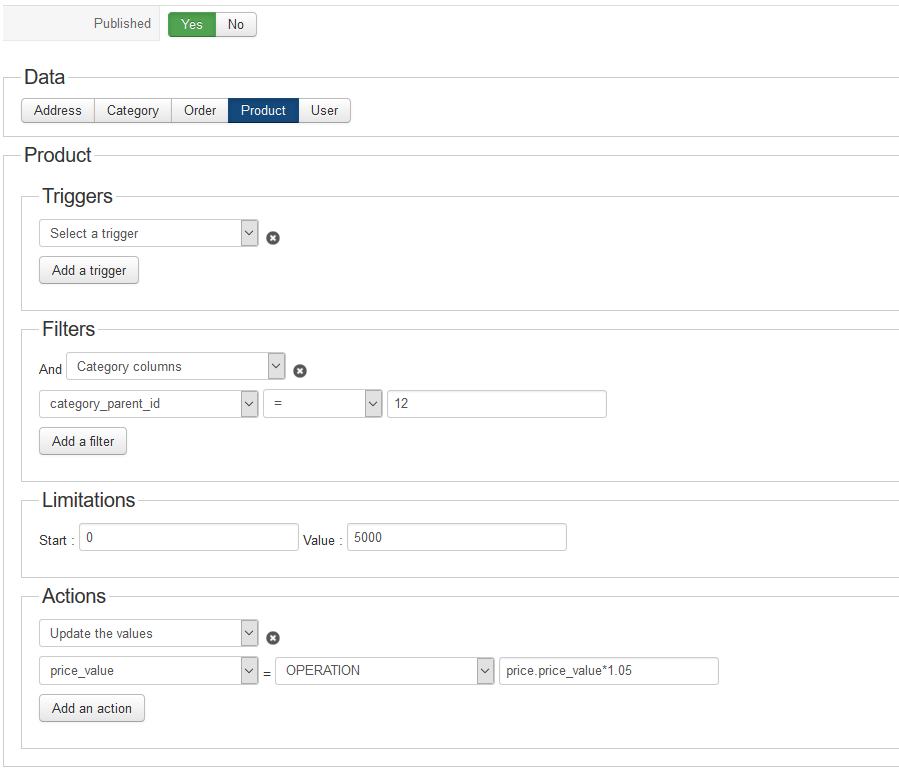Image resolution: width=899 pixels, height=783 pixels.
Task: Set Published to No
Action: point(236,24)
